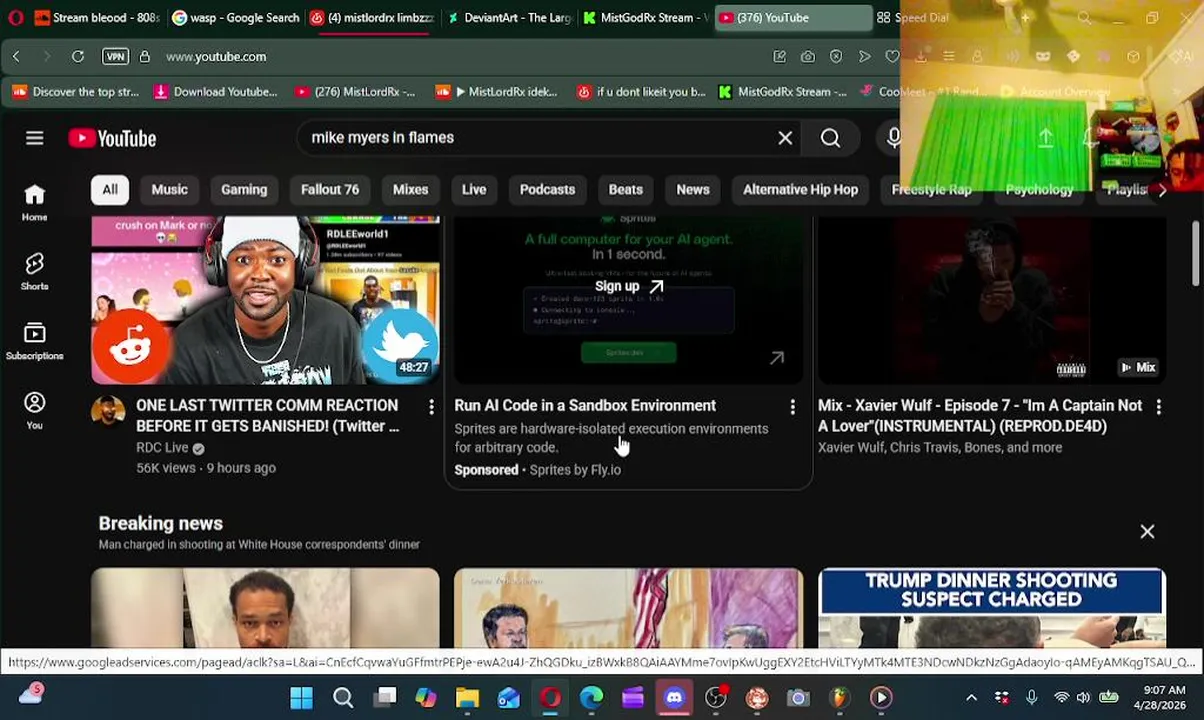Open the YouTube guide hamburger menu
This screenshot has height=720, width=1204.
[x=35, y=138]
